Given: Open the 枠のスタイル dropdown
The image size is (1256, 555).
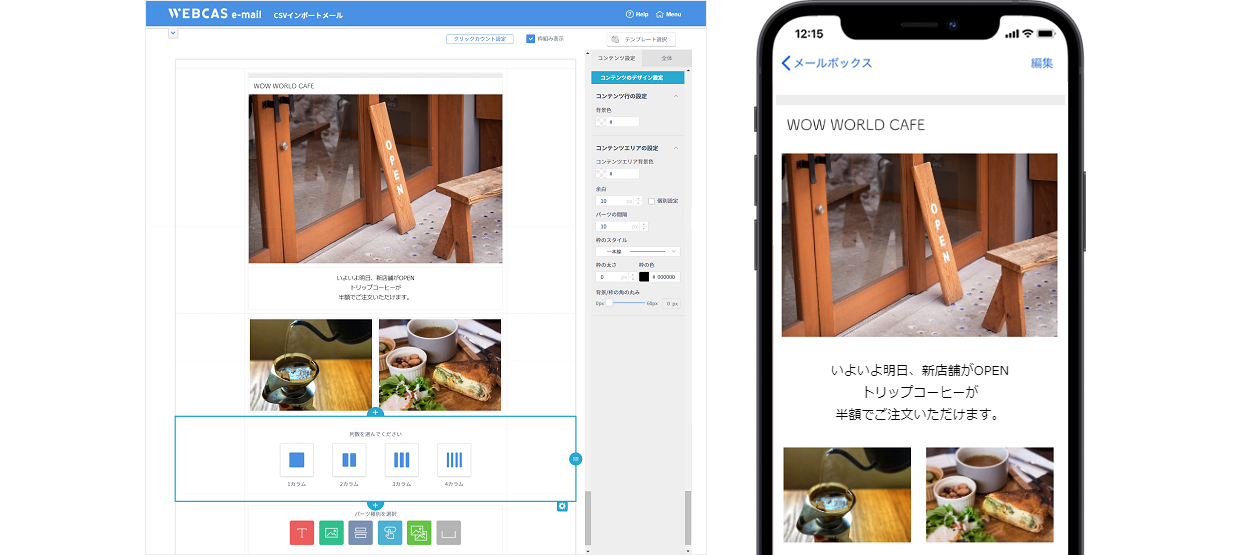Looking at the screenshot, I should [637, 252].
